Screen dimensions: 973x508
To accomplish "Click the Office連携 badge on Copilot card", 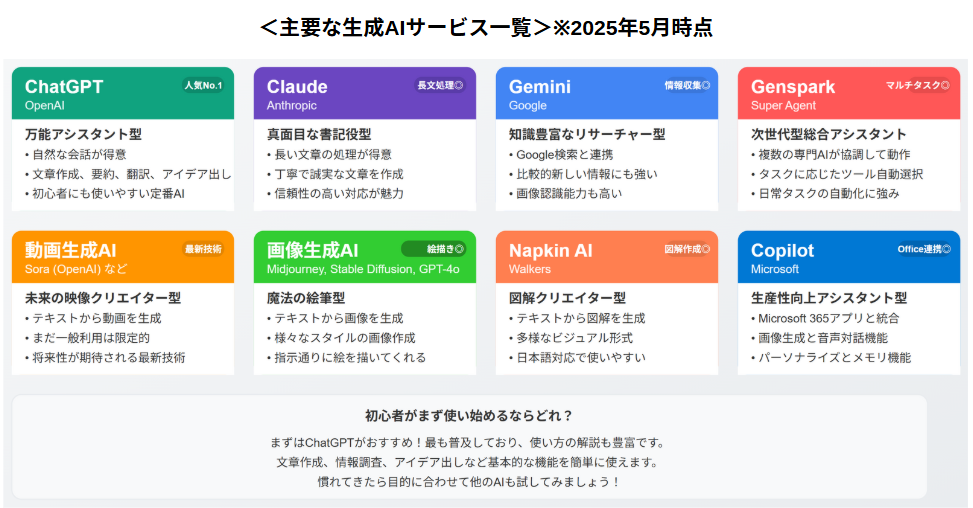I will tap(923, 249).
